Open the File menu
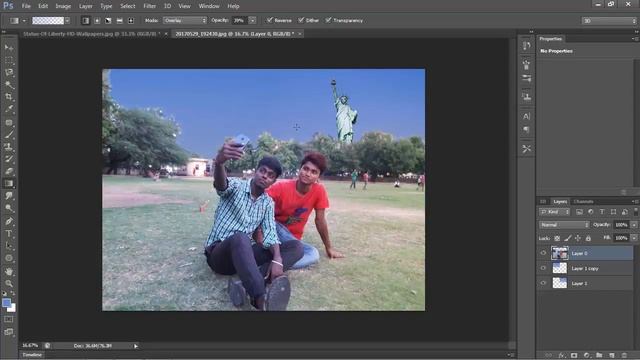 click(26, 6)
